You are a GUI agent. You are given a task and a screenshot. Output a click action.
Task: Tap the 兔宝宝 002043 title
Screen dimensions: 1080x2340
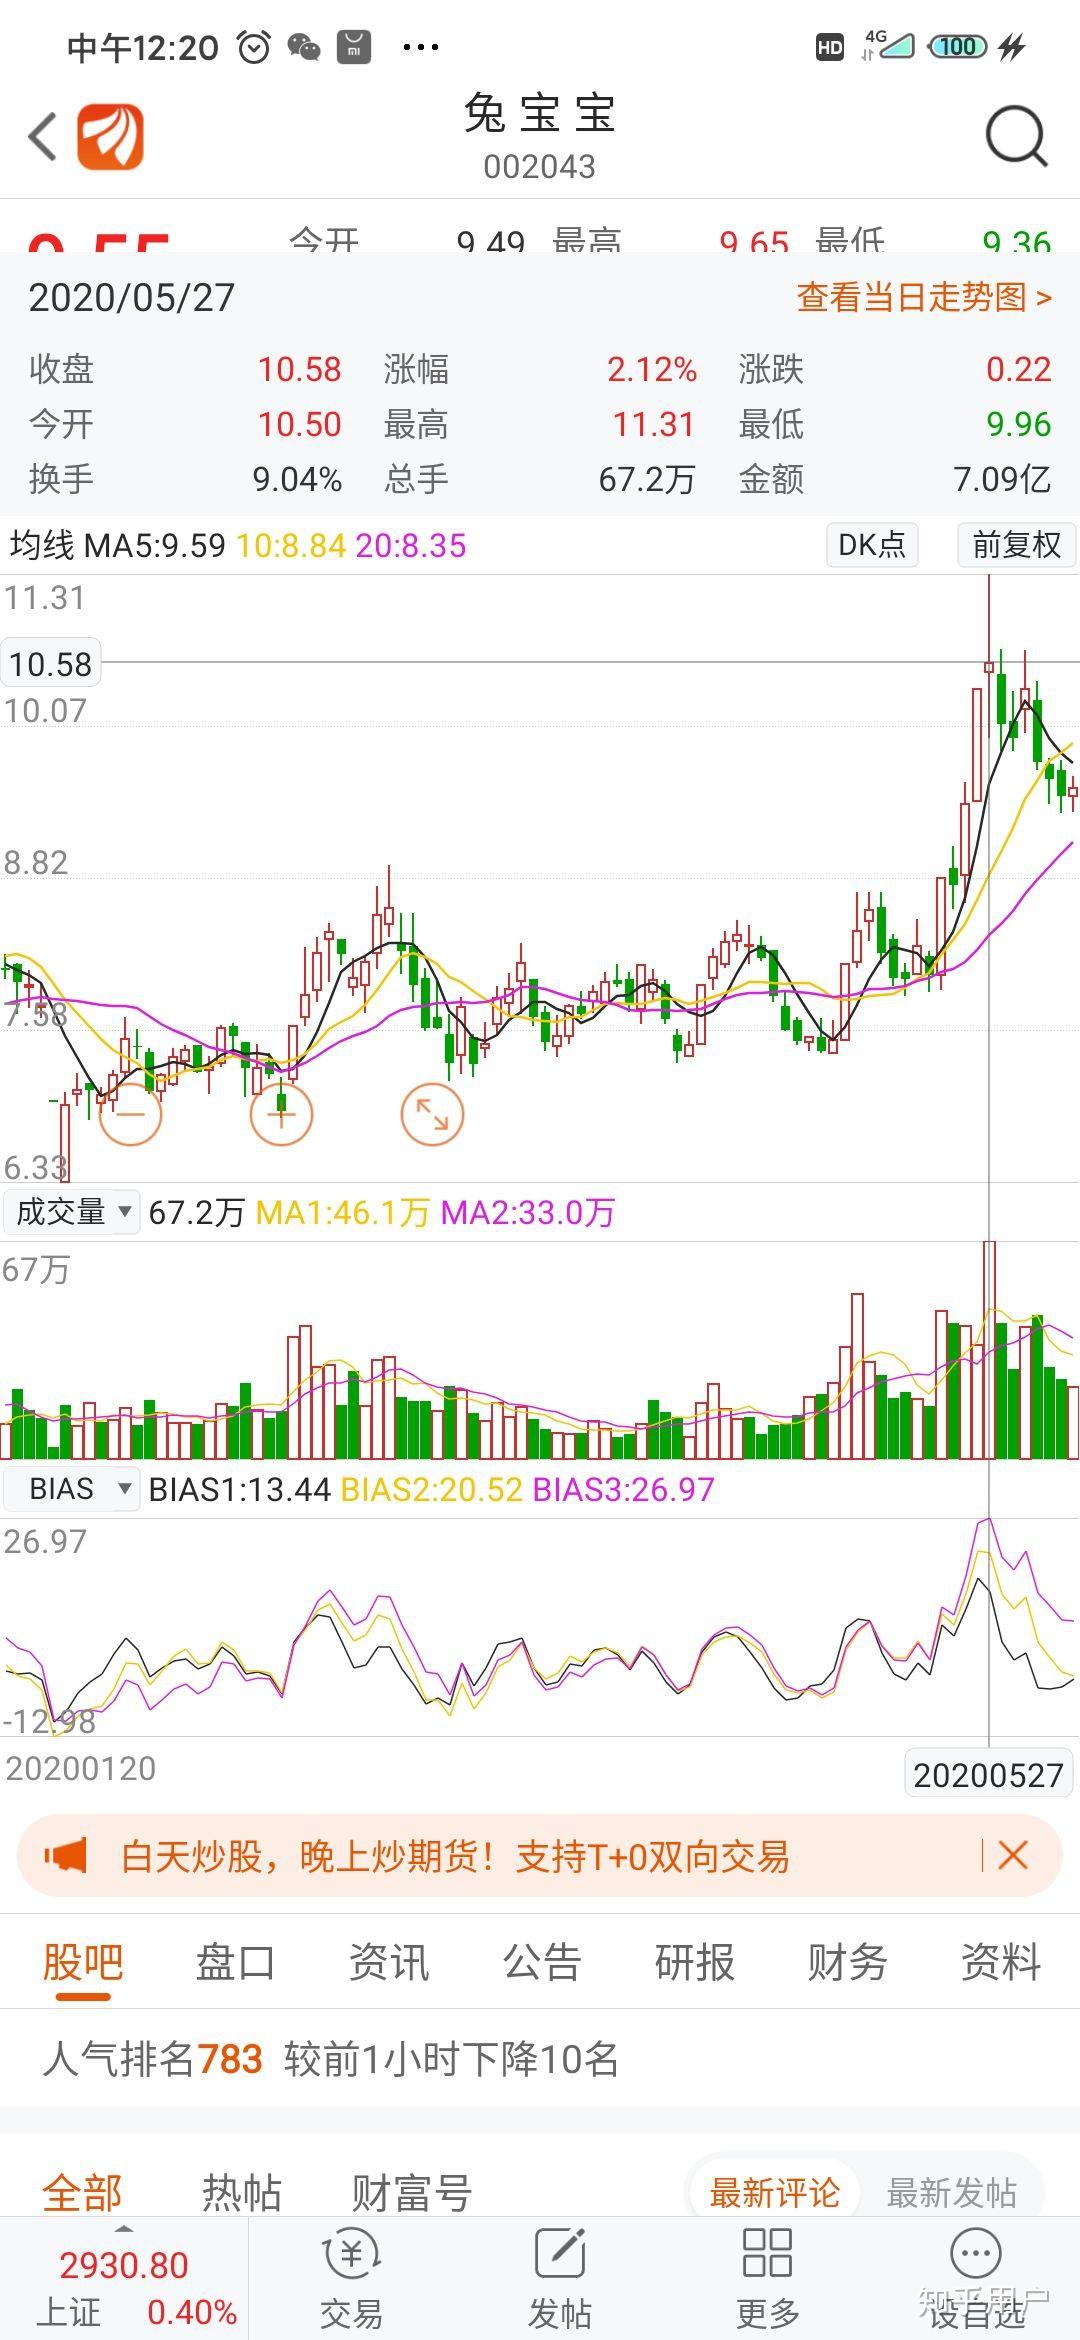[540, 136]
